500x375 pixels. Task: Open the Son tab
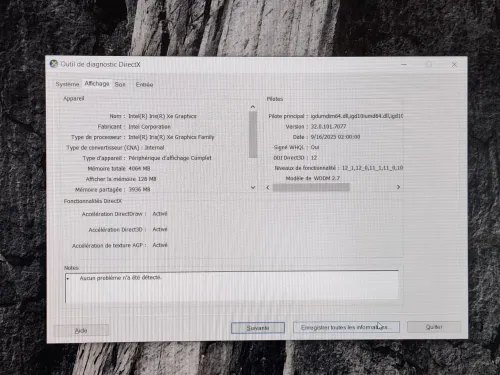pyautogui.click(x=120, y=84)
